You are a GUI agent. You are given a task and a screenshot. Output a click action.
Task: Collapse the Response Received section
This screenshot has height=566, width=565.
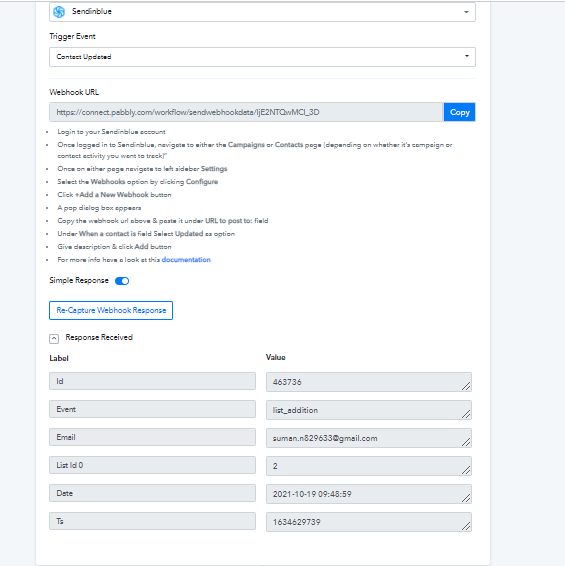54,338
